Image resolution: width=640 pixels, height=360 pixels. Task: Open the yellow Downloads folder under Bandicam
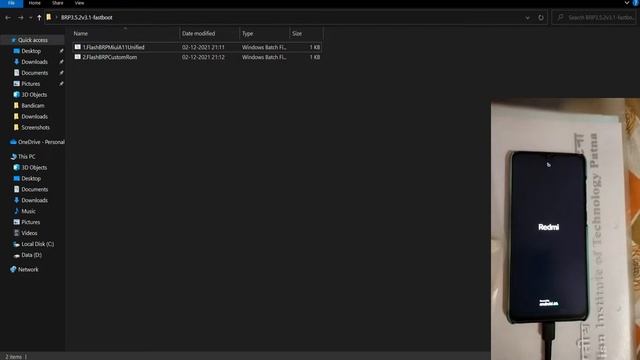34,116
